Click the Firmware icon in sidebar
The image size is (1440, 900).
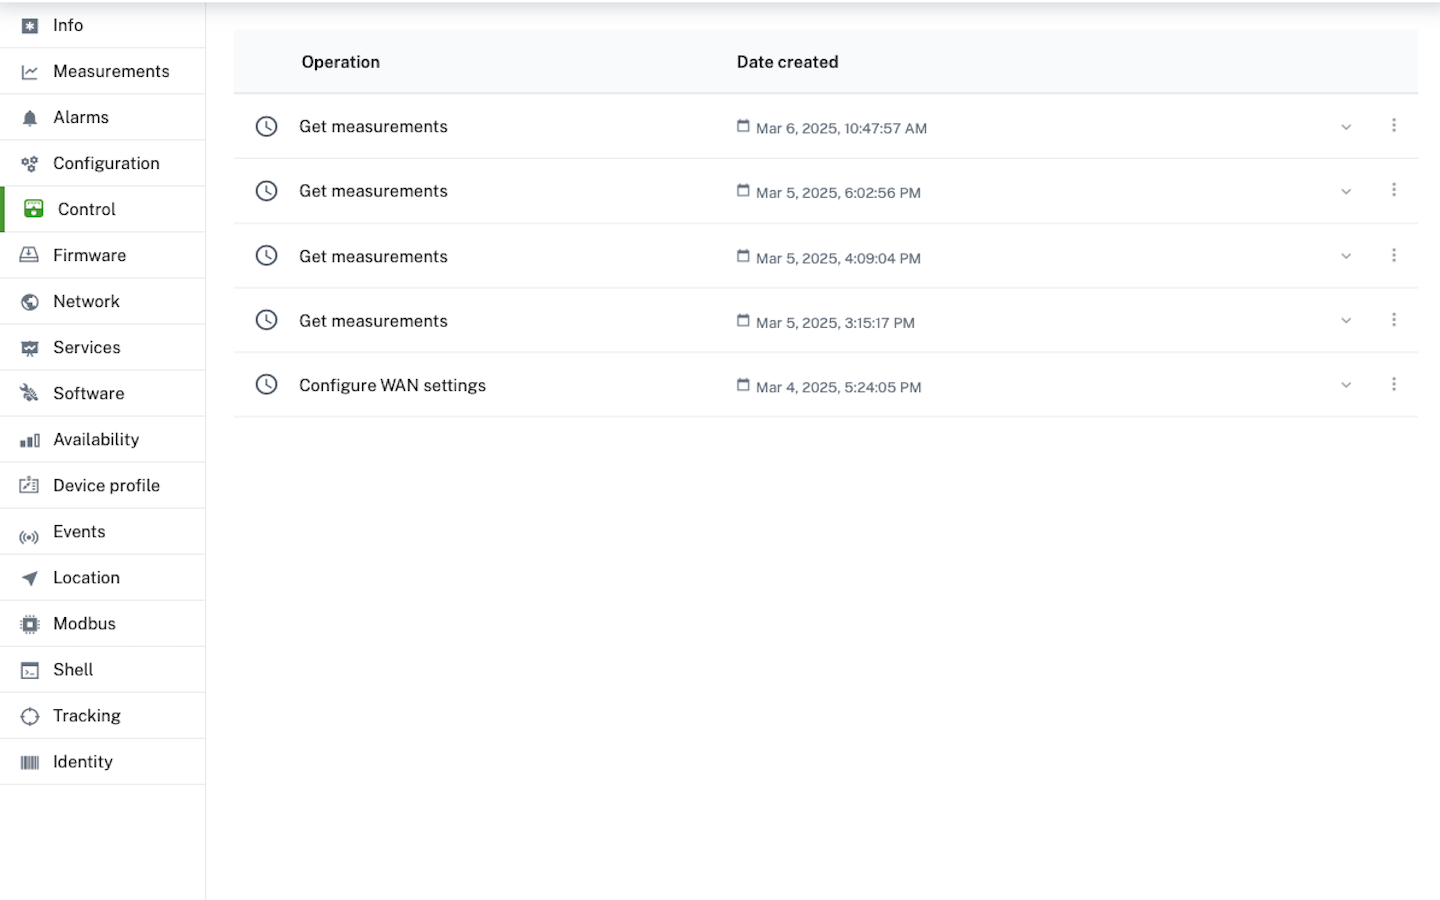(30, 255)
